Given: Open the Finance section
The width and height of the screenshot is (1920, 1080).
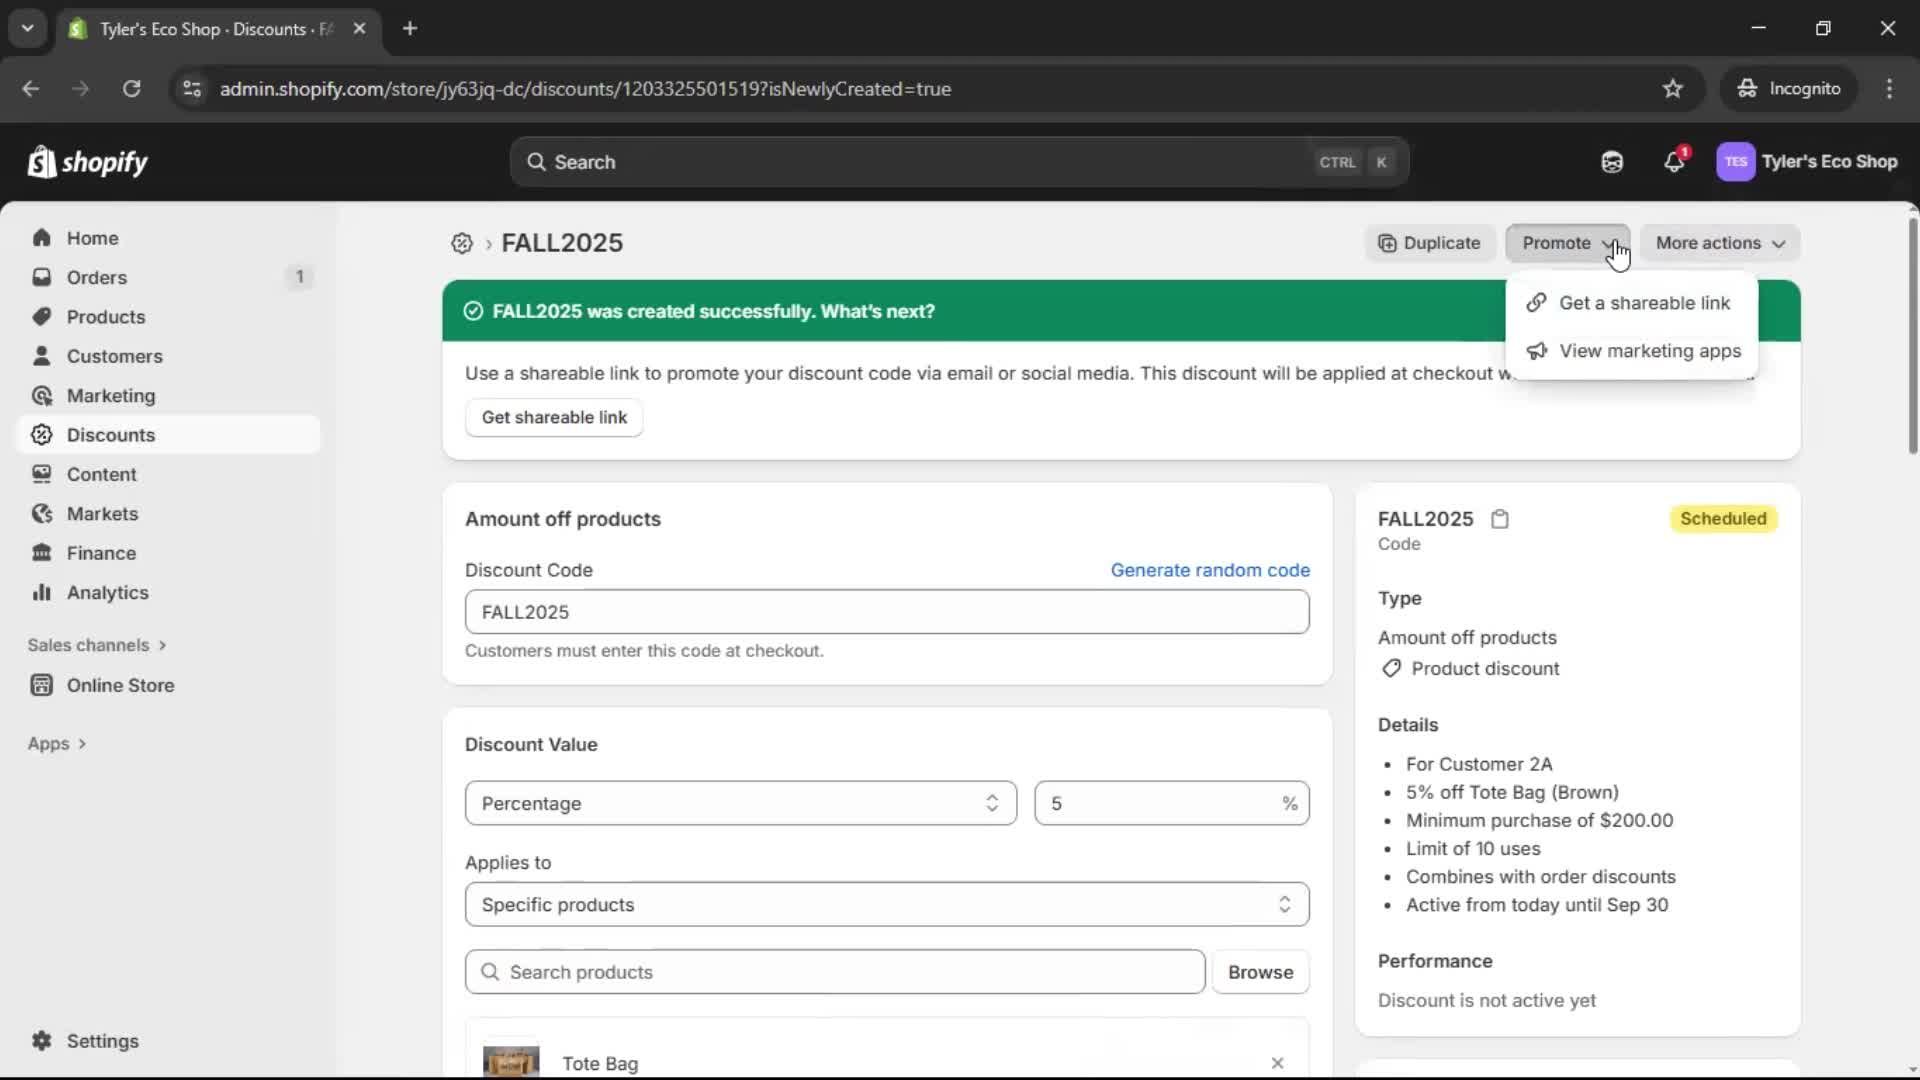Looking at the screenshot, I should click(100, 552).
